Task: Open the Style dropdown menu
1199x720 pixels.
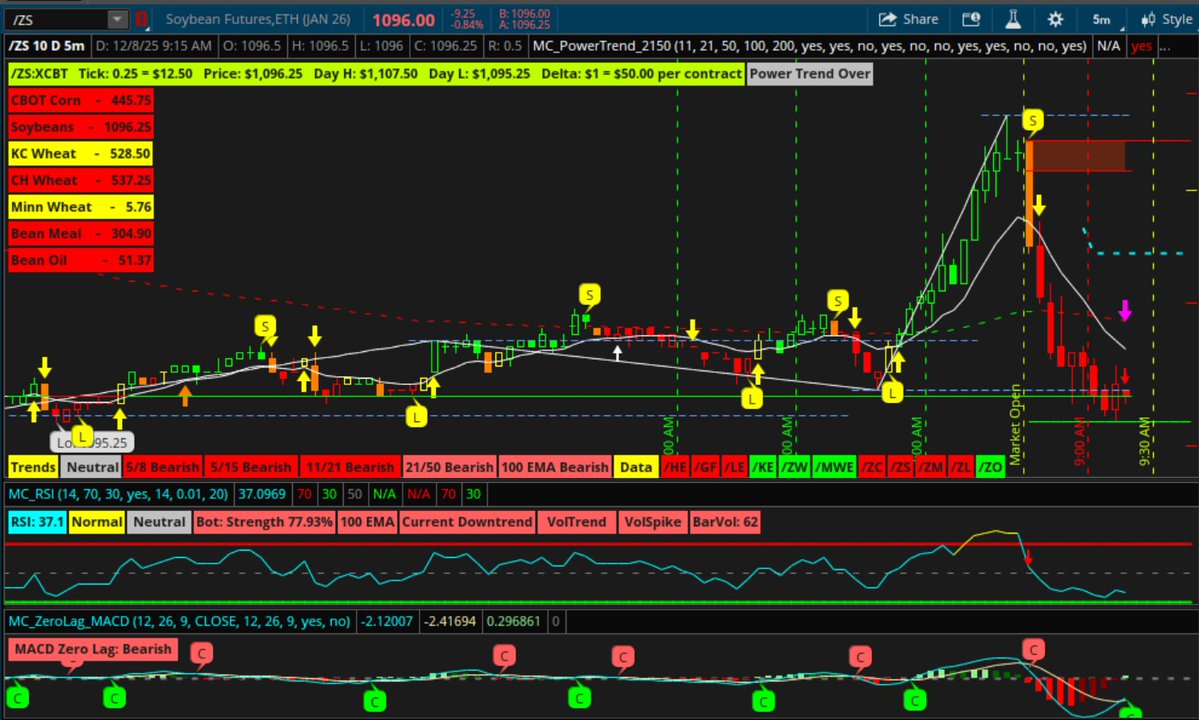Action: (x=1176, y=18)
